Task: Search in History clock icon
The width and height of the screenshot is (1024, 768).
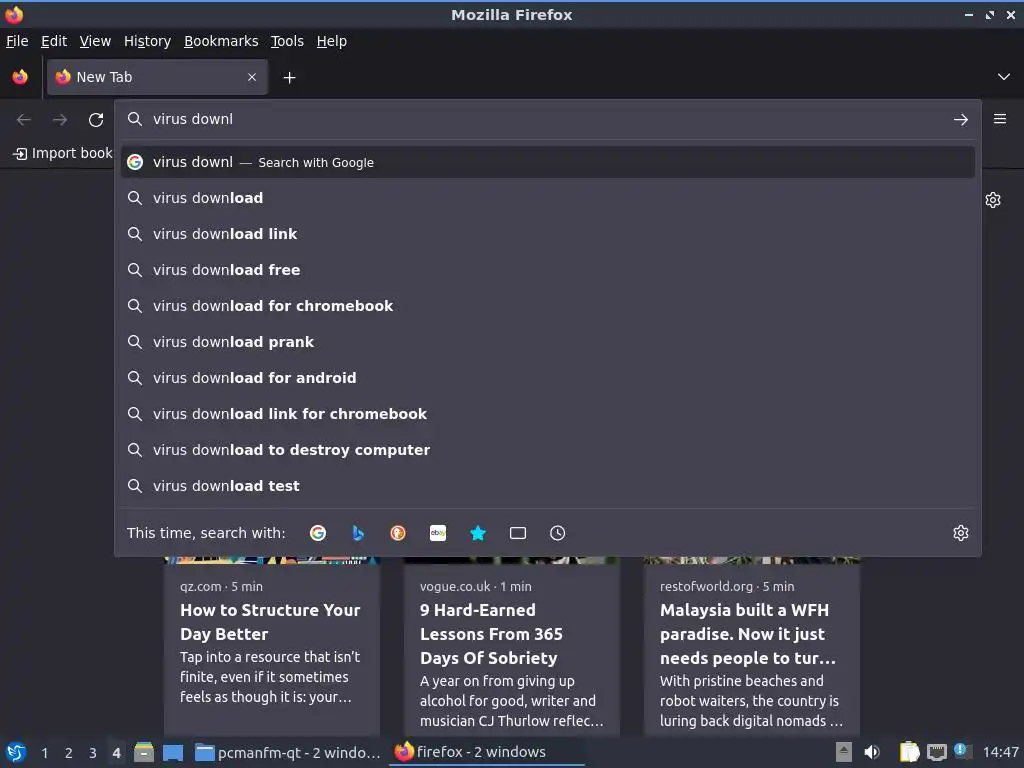Action: pos(558,533)
